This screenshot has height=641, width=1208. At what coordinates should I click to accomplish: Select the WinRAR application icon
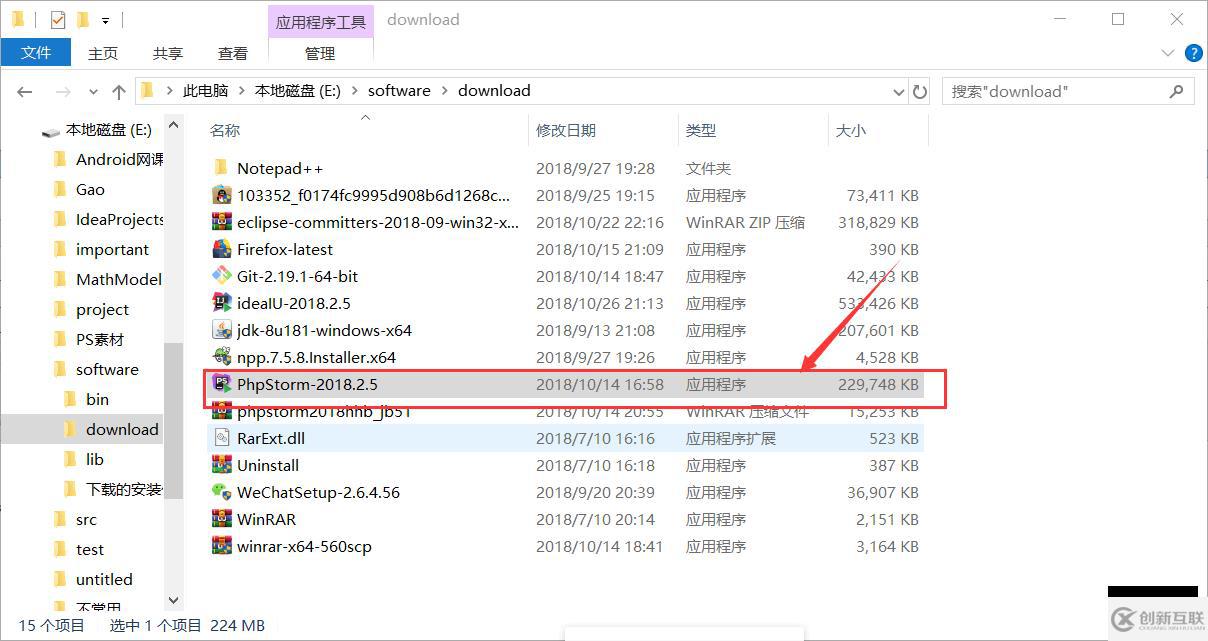click(x=222, y=519)
